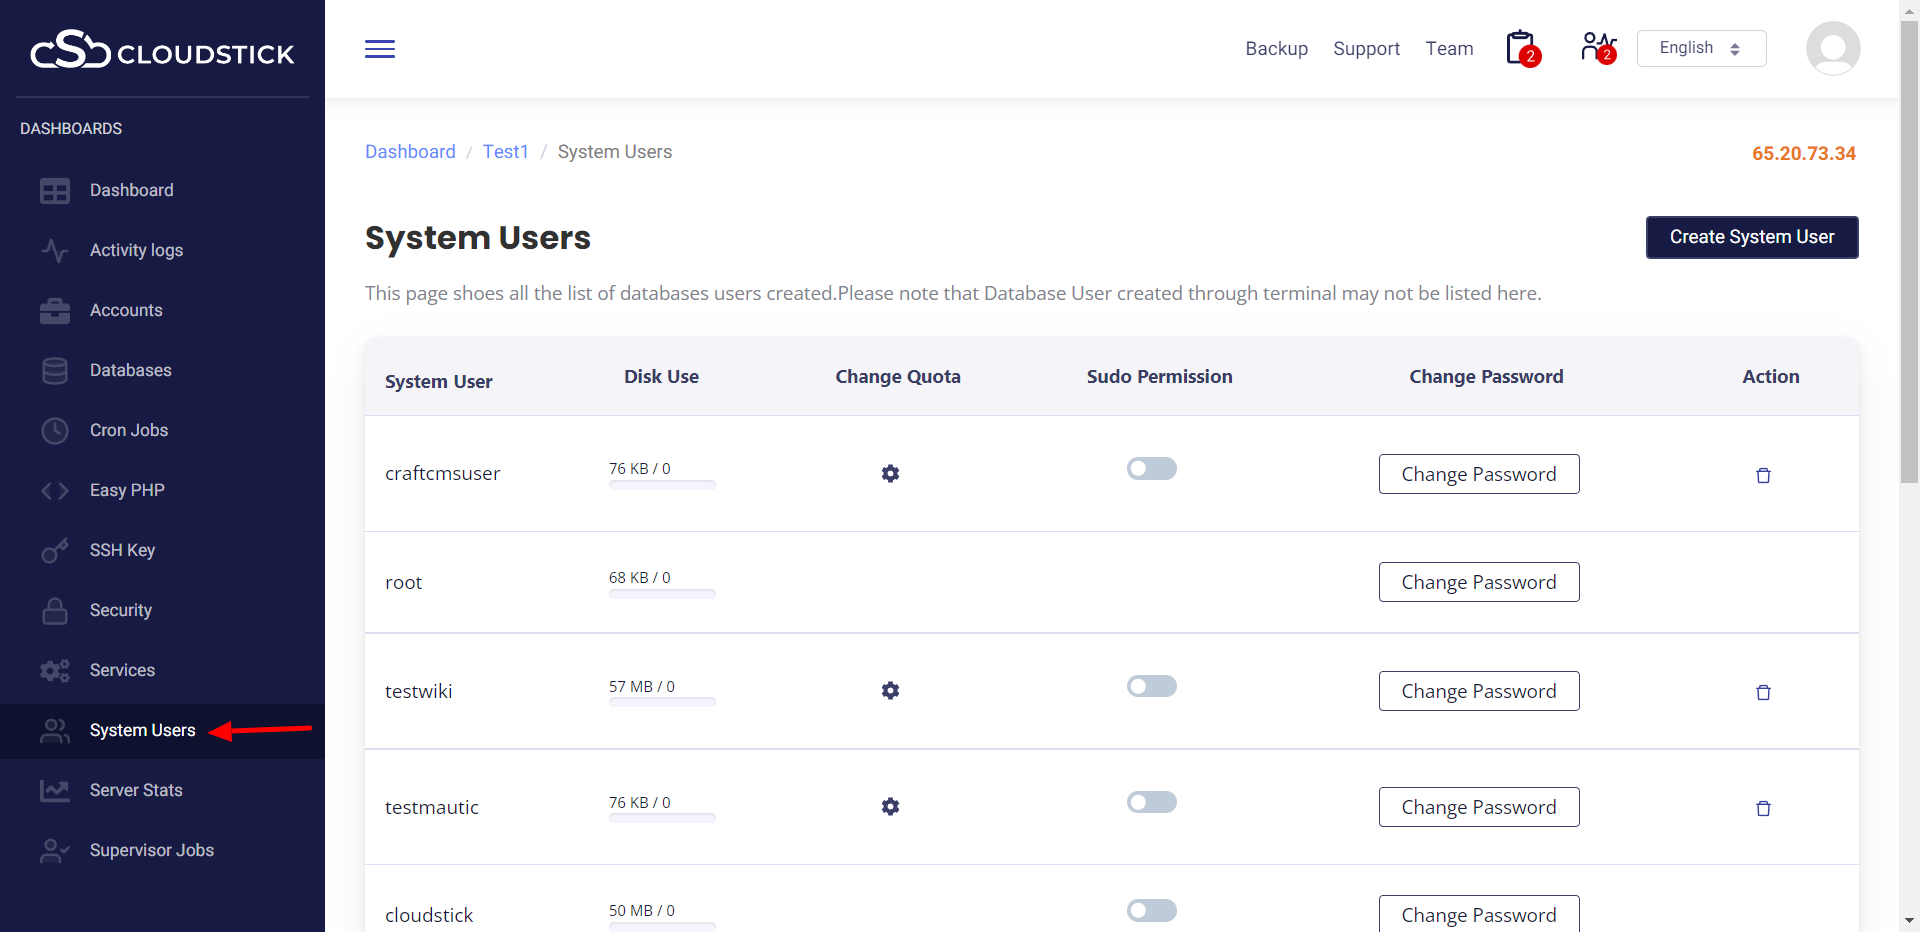The width and height of the screenshot is (1920, 932).
Task: Go to Server Stats in sidebar
Action: pos(136,790)
